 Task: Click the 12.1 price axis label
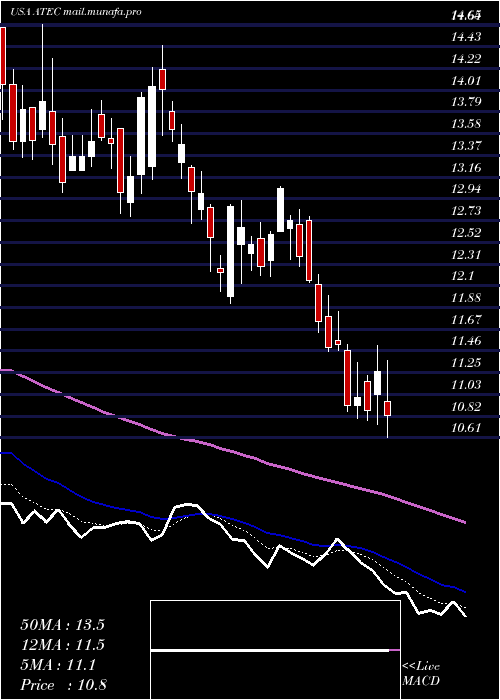coord(462,276)
